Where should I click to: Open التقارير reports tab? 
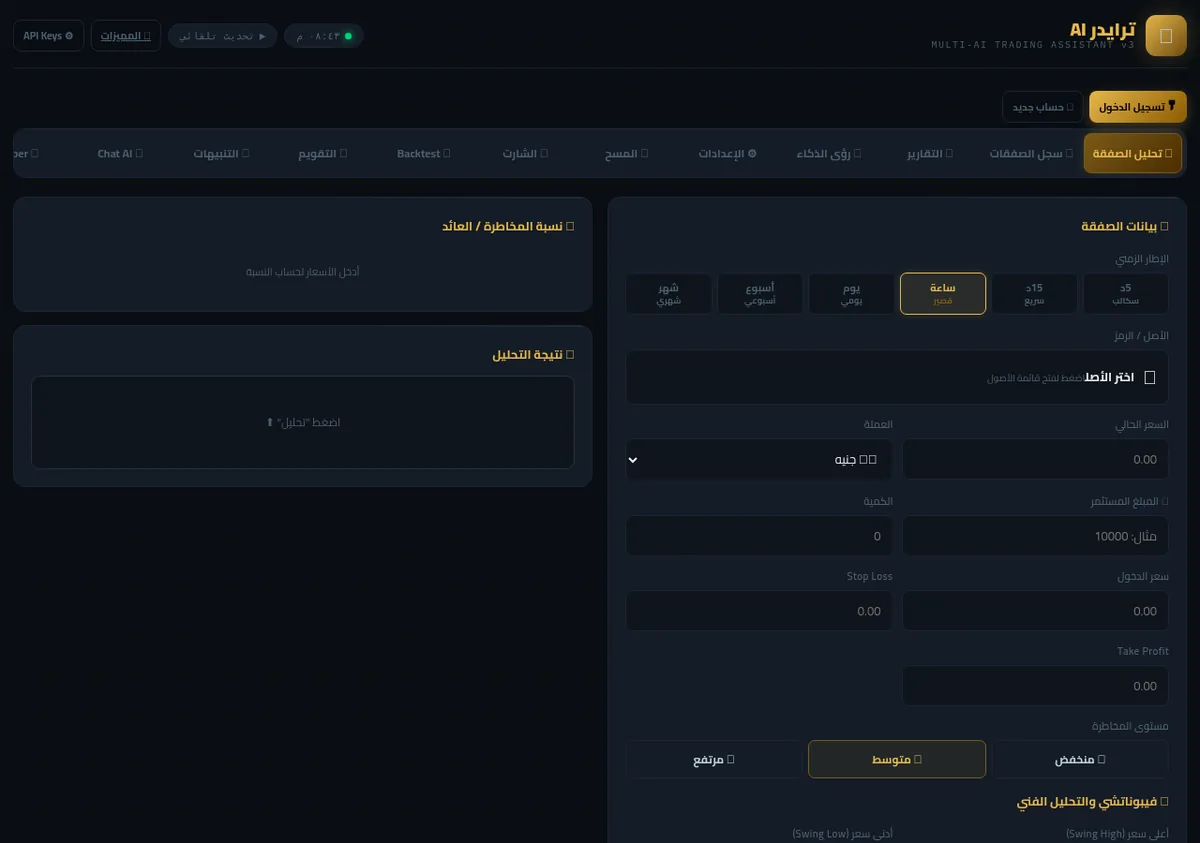(x=930, y=154)
